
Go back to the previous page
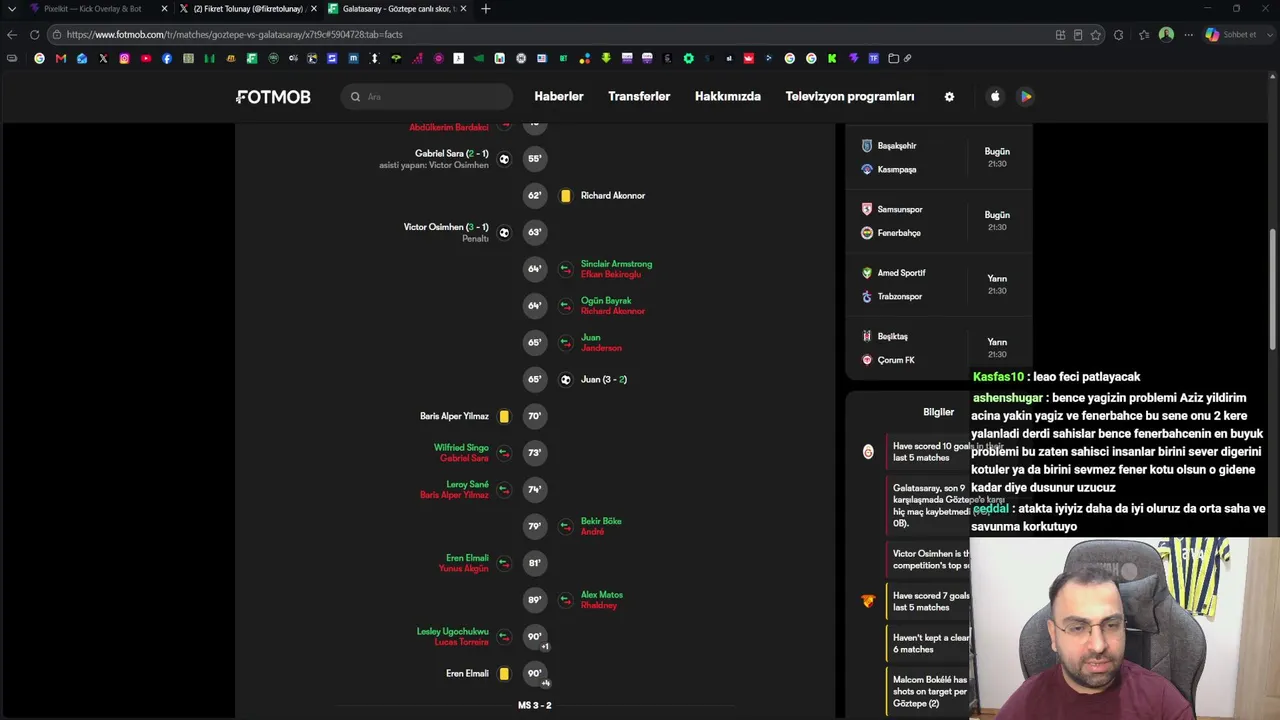coord(12,35)
